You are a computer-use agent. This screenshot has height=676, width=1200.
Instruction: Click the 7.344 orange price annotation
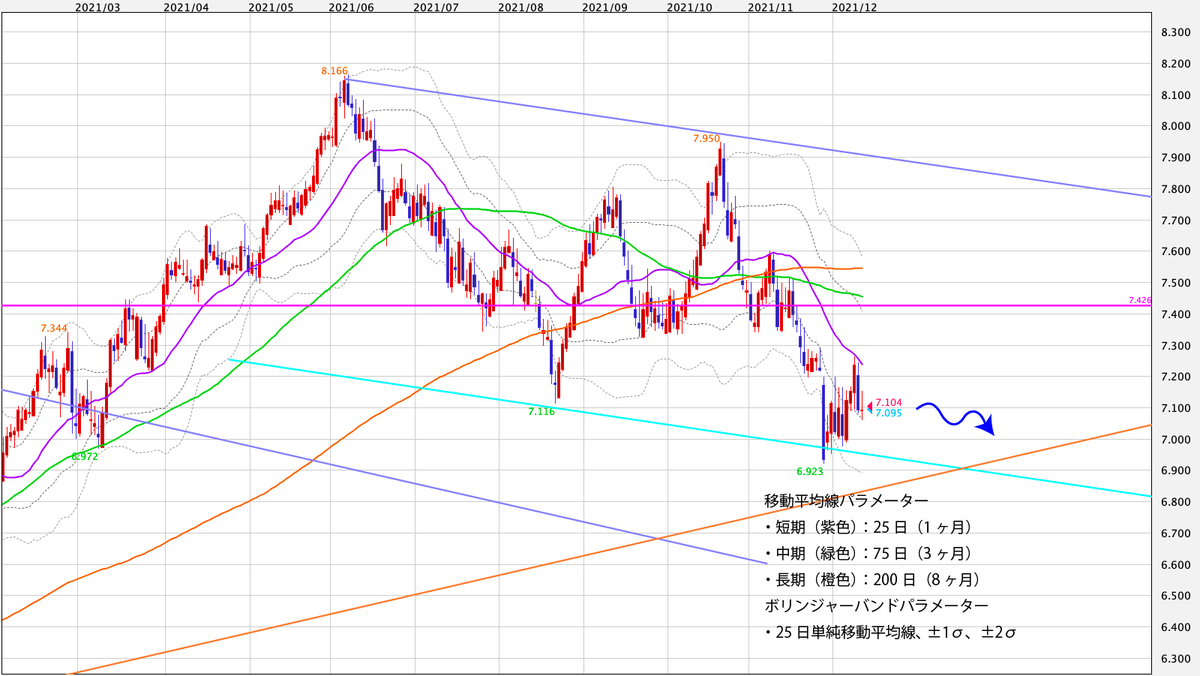tap(54, 328)
